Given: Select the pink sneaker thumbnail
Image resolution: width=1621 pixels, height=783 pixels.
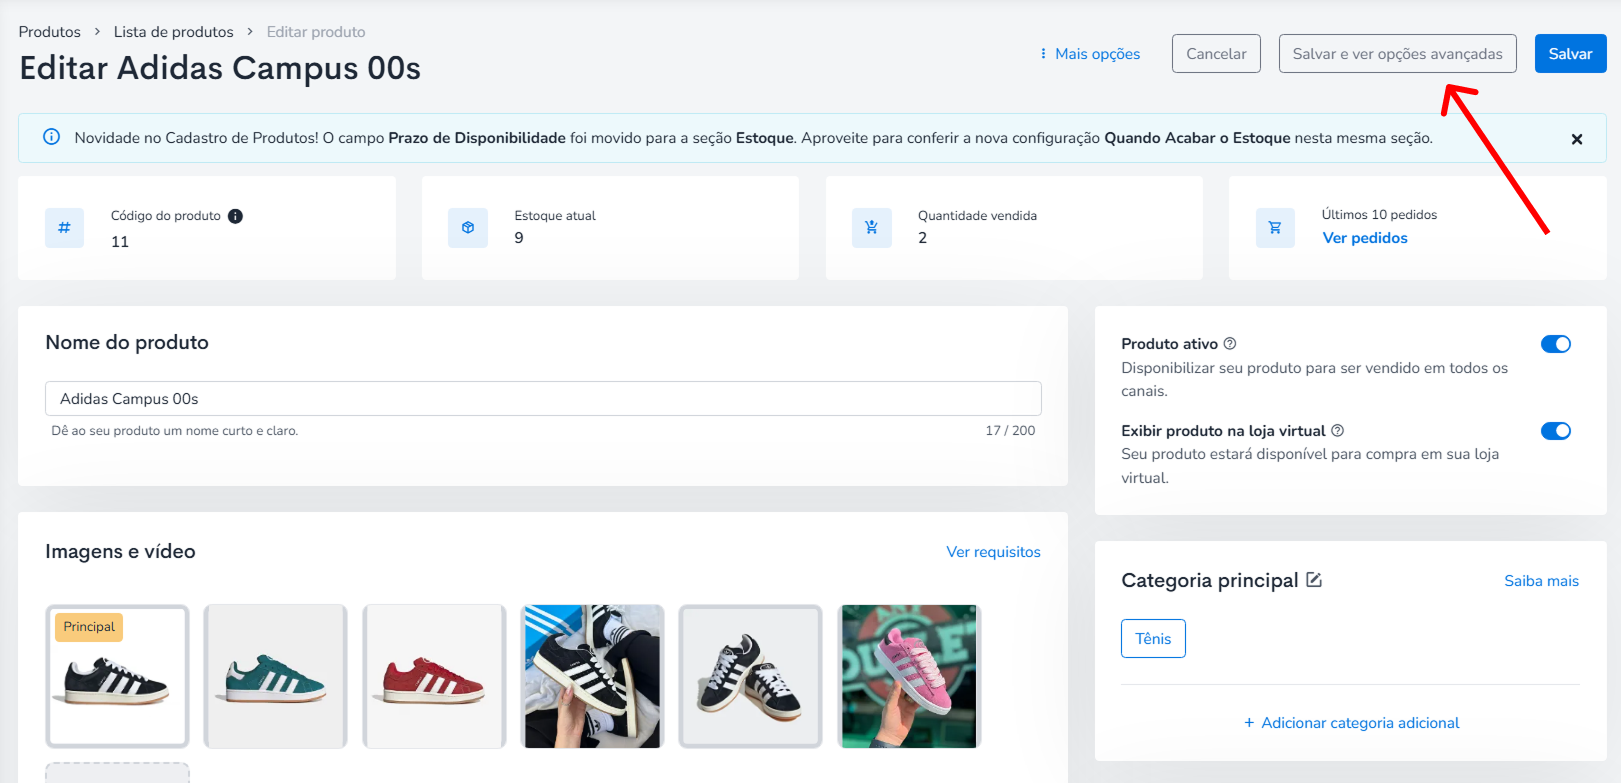Looking at the screenshot, I should coord(909,676).
